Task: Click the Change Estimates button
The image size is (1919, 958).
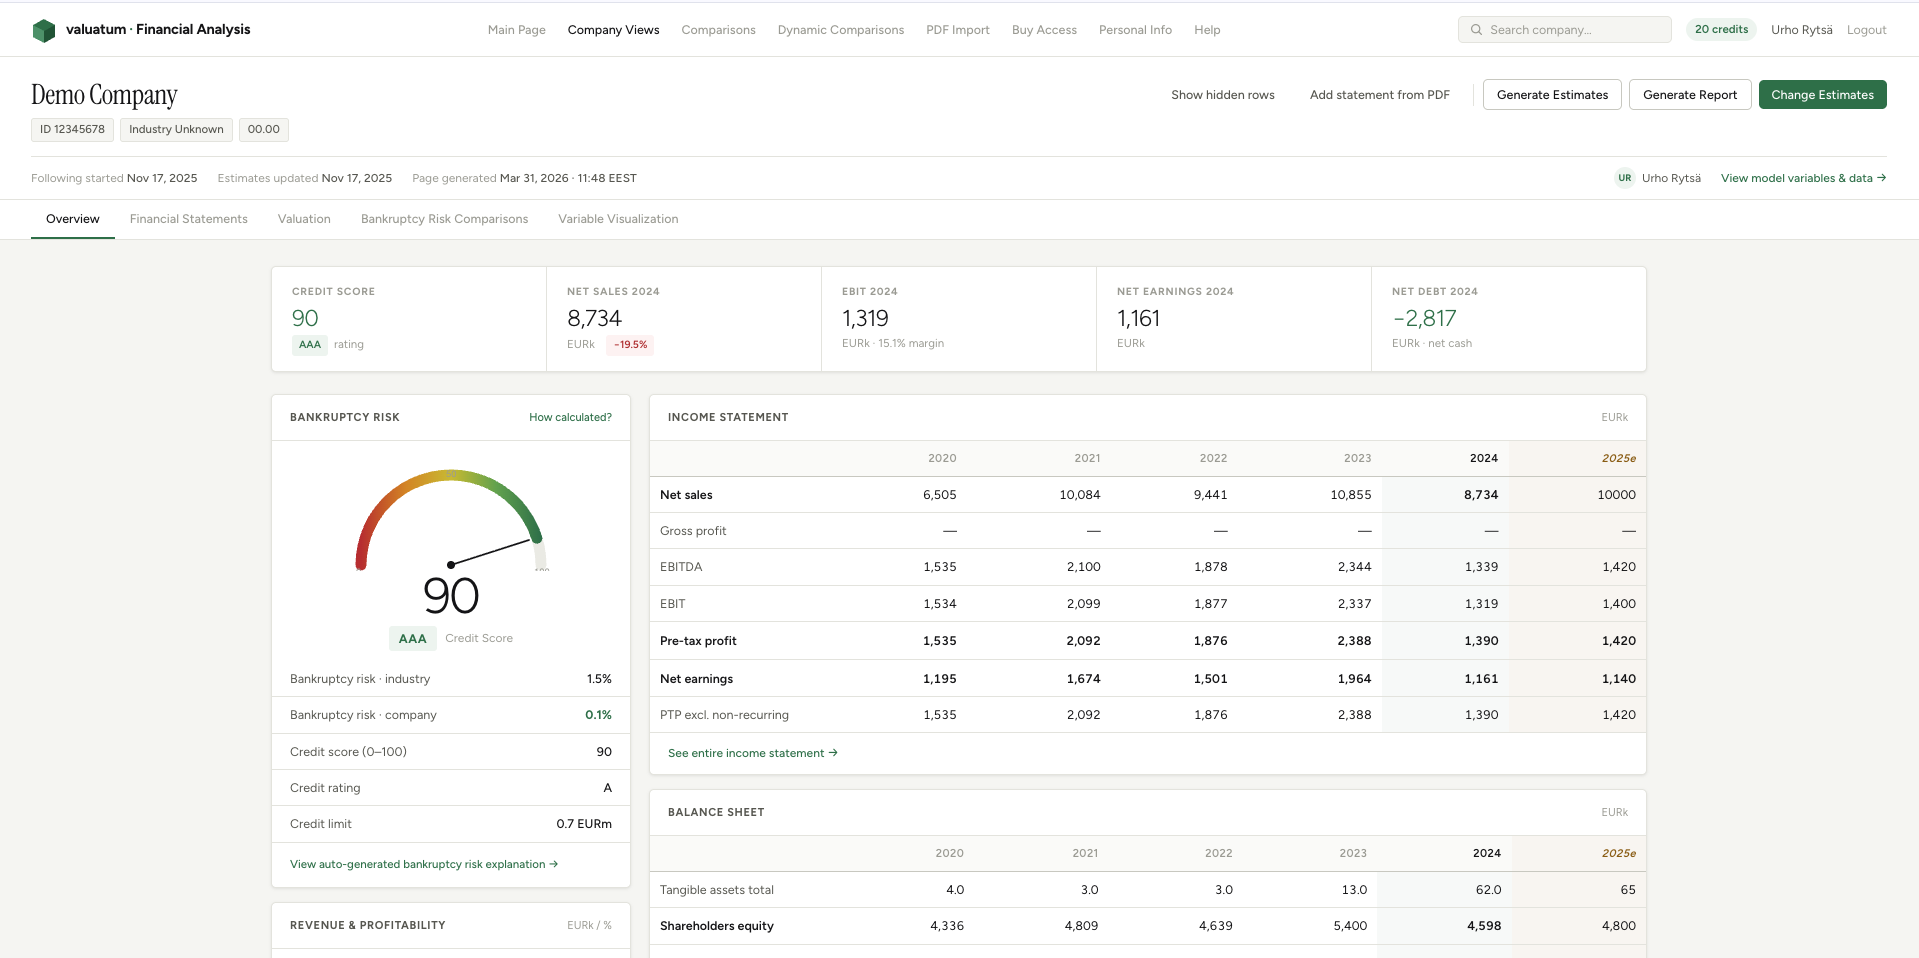Action: (1822, 94)
